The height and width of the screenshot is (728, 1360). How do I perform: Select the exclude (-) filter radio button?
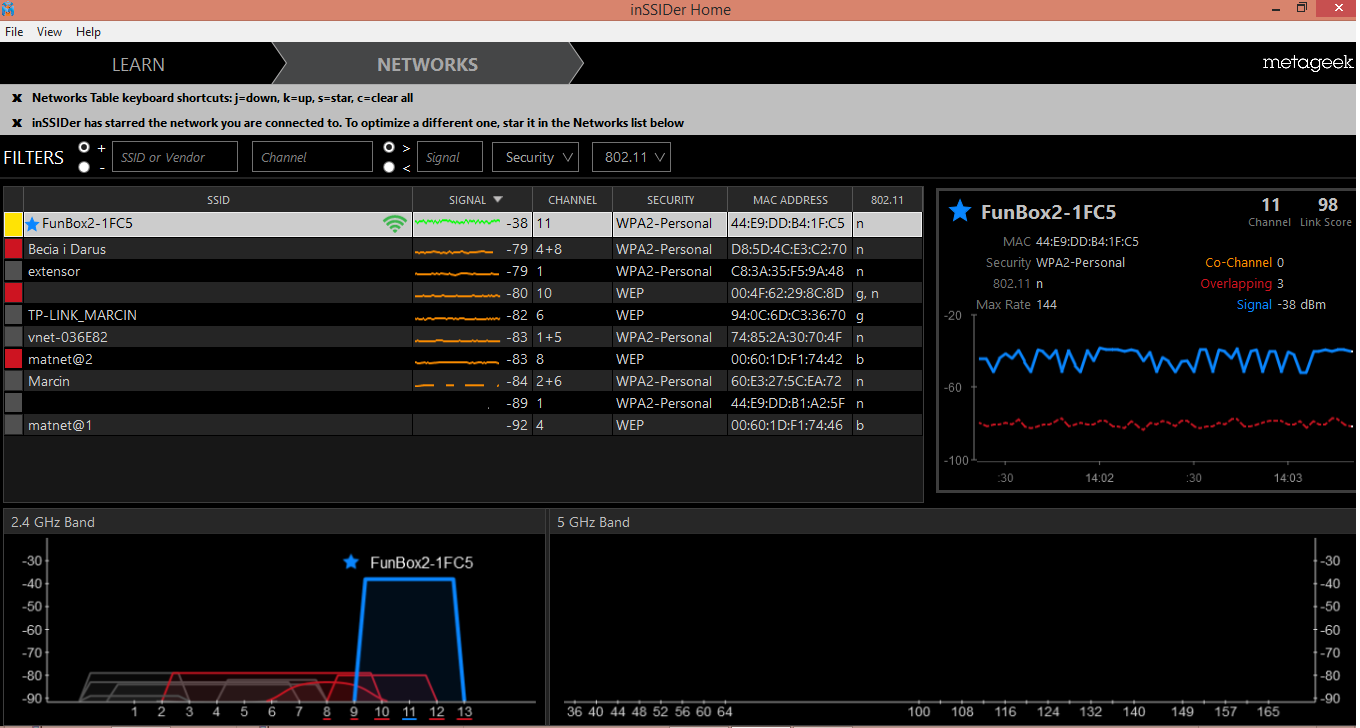[x=84, y=167]
